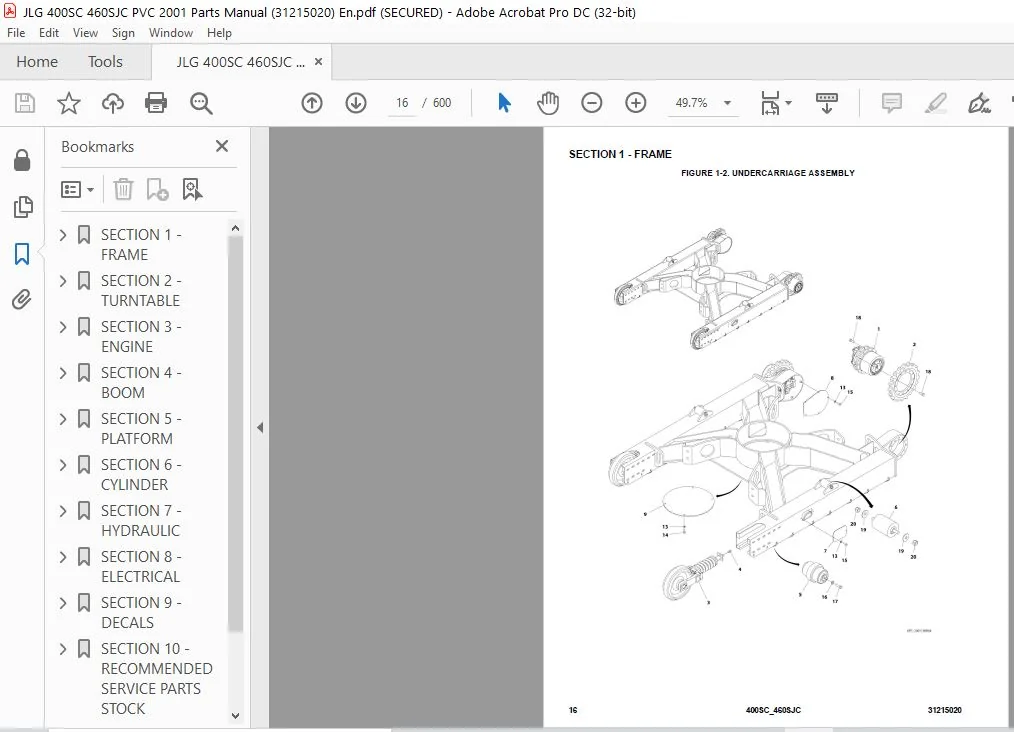The height and width of the screenshot is (732, 1014).
Task: Click the 49.7% zoom value field
Action: pyautogui.click(x=691, y=103)
